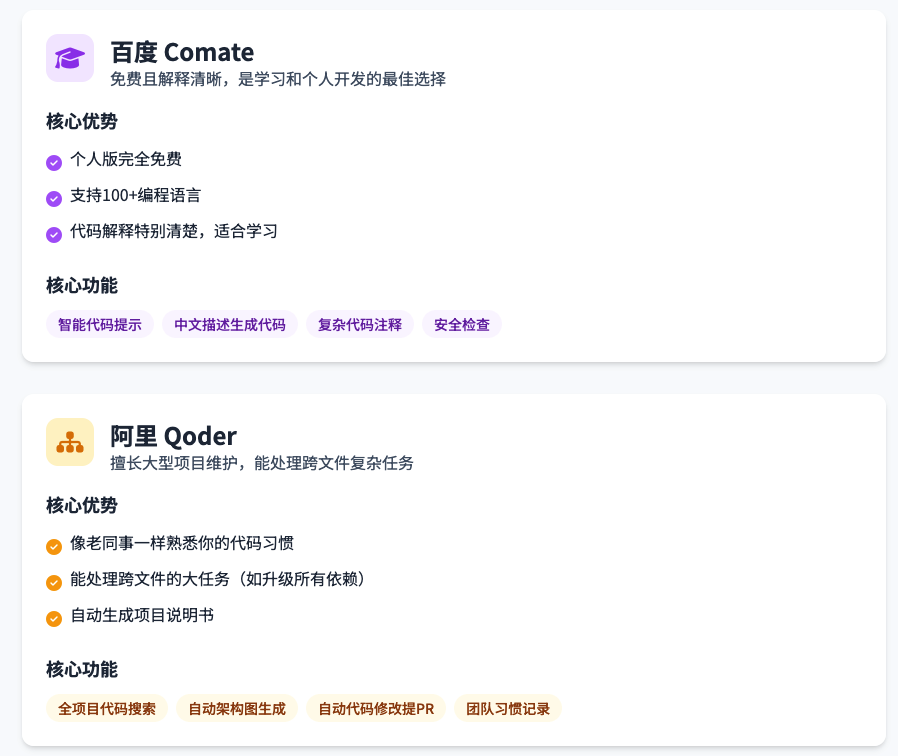Click the purple check icon beside 个人版完全免费
The image size is (898, 756).
click(x=54, y=163)
